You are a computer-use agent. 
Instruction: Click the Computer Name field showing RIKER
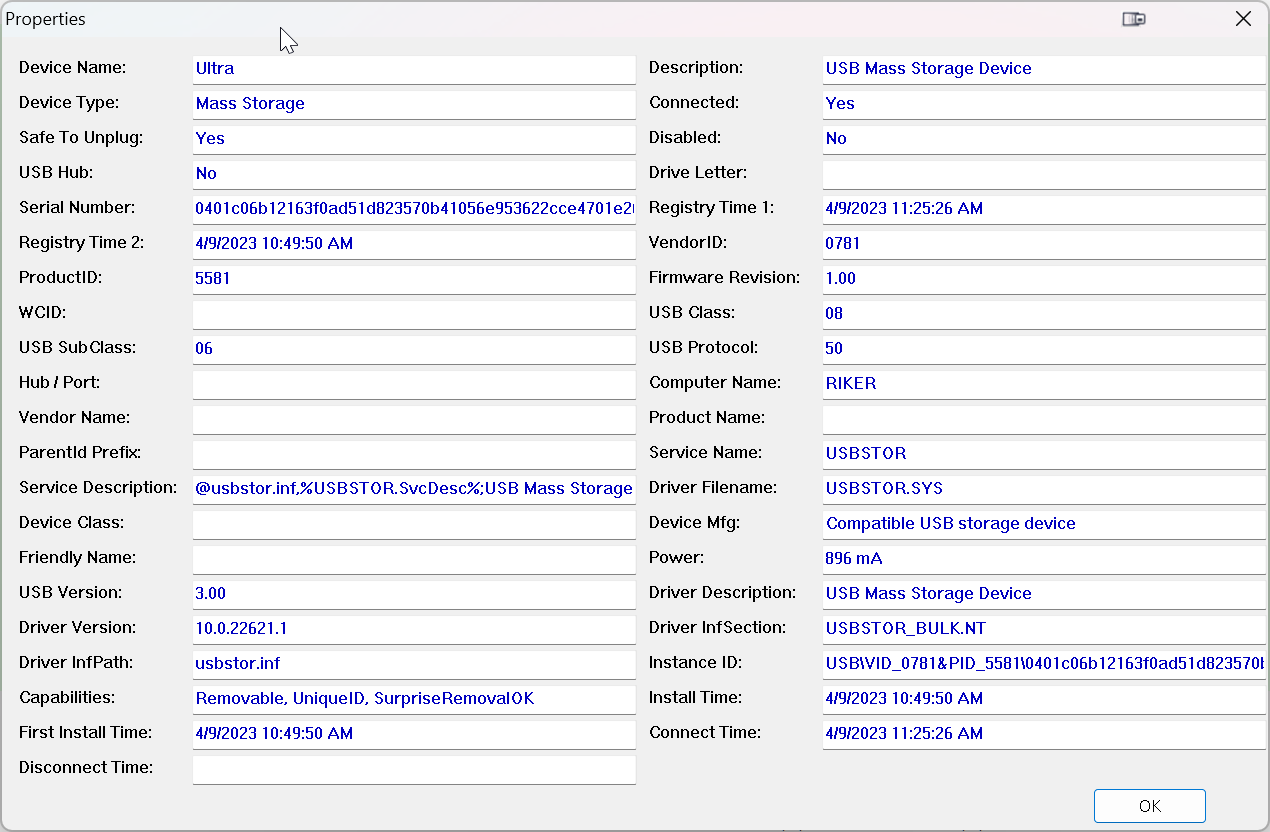point(1043,384)
